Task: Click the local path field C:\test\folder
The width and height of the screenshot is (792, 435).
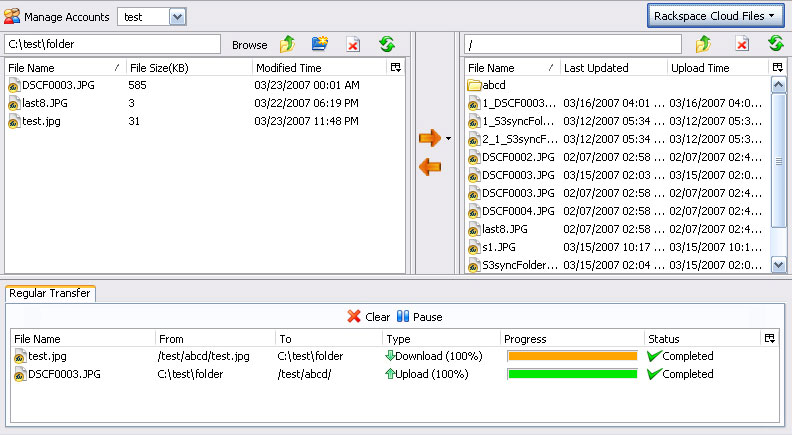Action: pos(113,44)
